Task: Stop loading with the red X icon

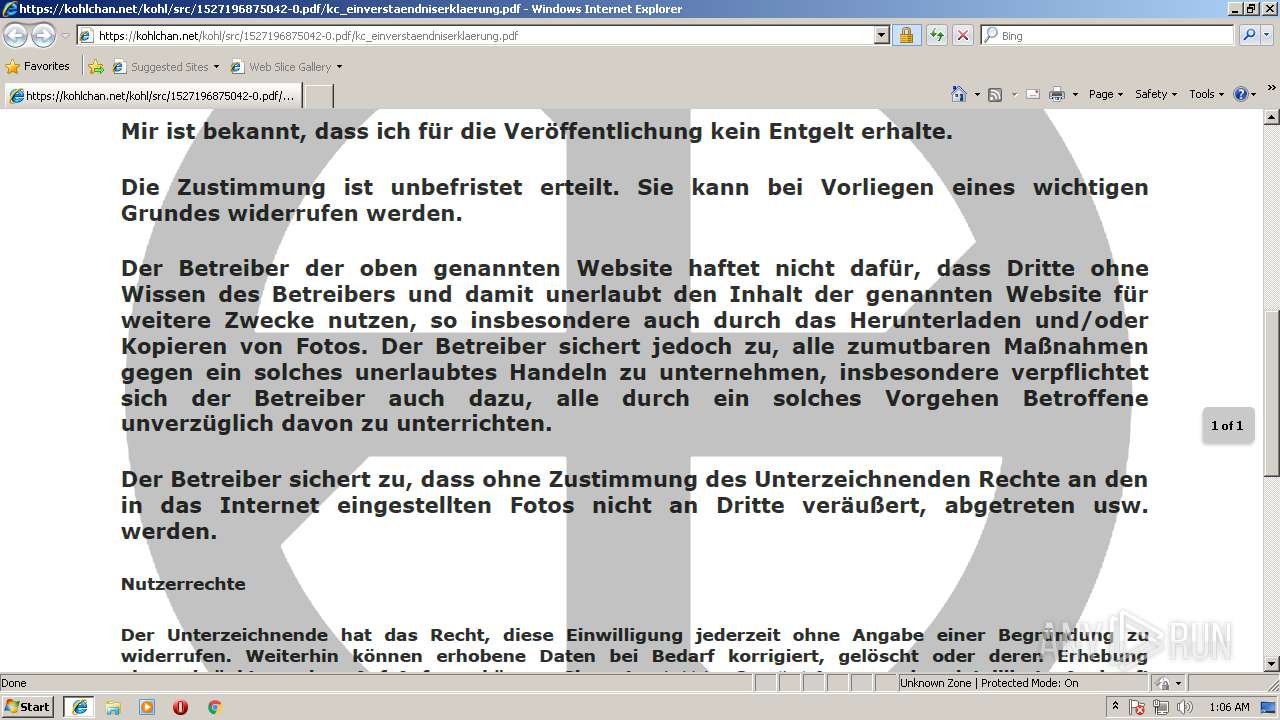Action: pos(963,36)
